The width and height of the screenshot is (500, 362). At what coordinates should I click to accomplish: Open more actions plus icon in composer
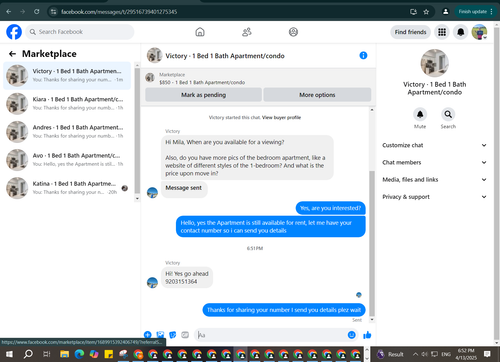pos(148,335)
